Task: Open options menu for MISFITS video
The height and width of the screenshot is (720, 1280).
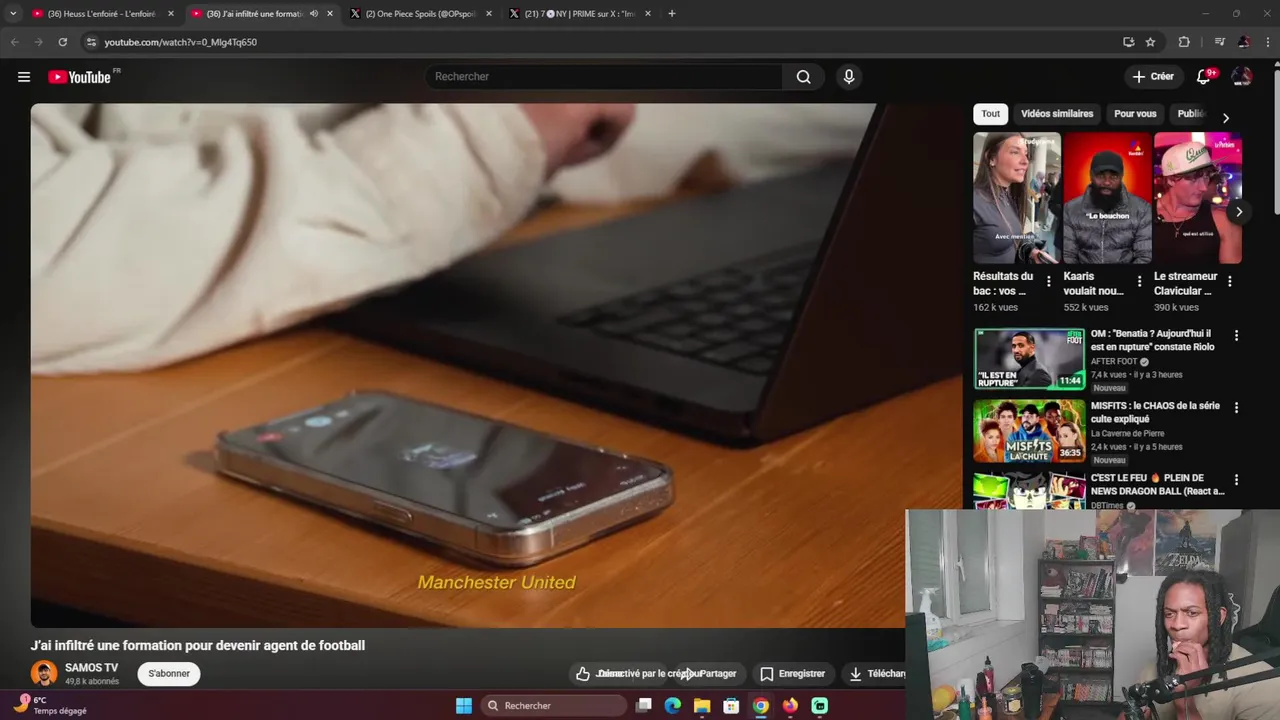Action: [x=1236, y=408]
